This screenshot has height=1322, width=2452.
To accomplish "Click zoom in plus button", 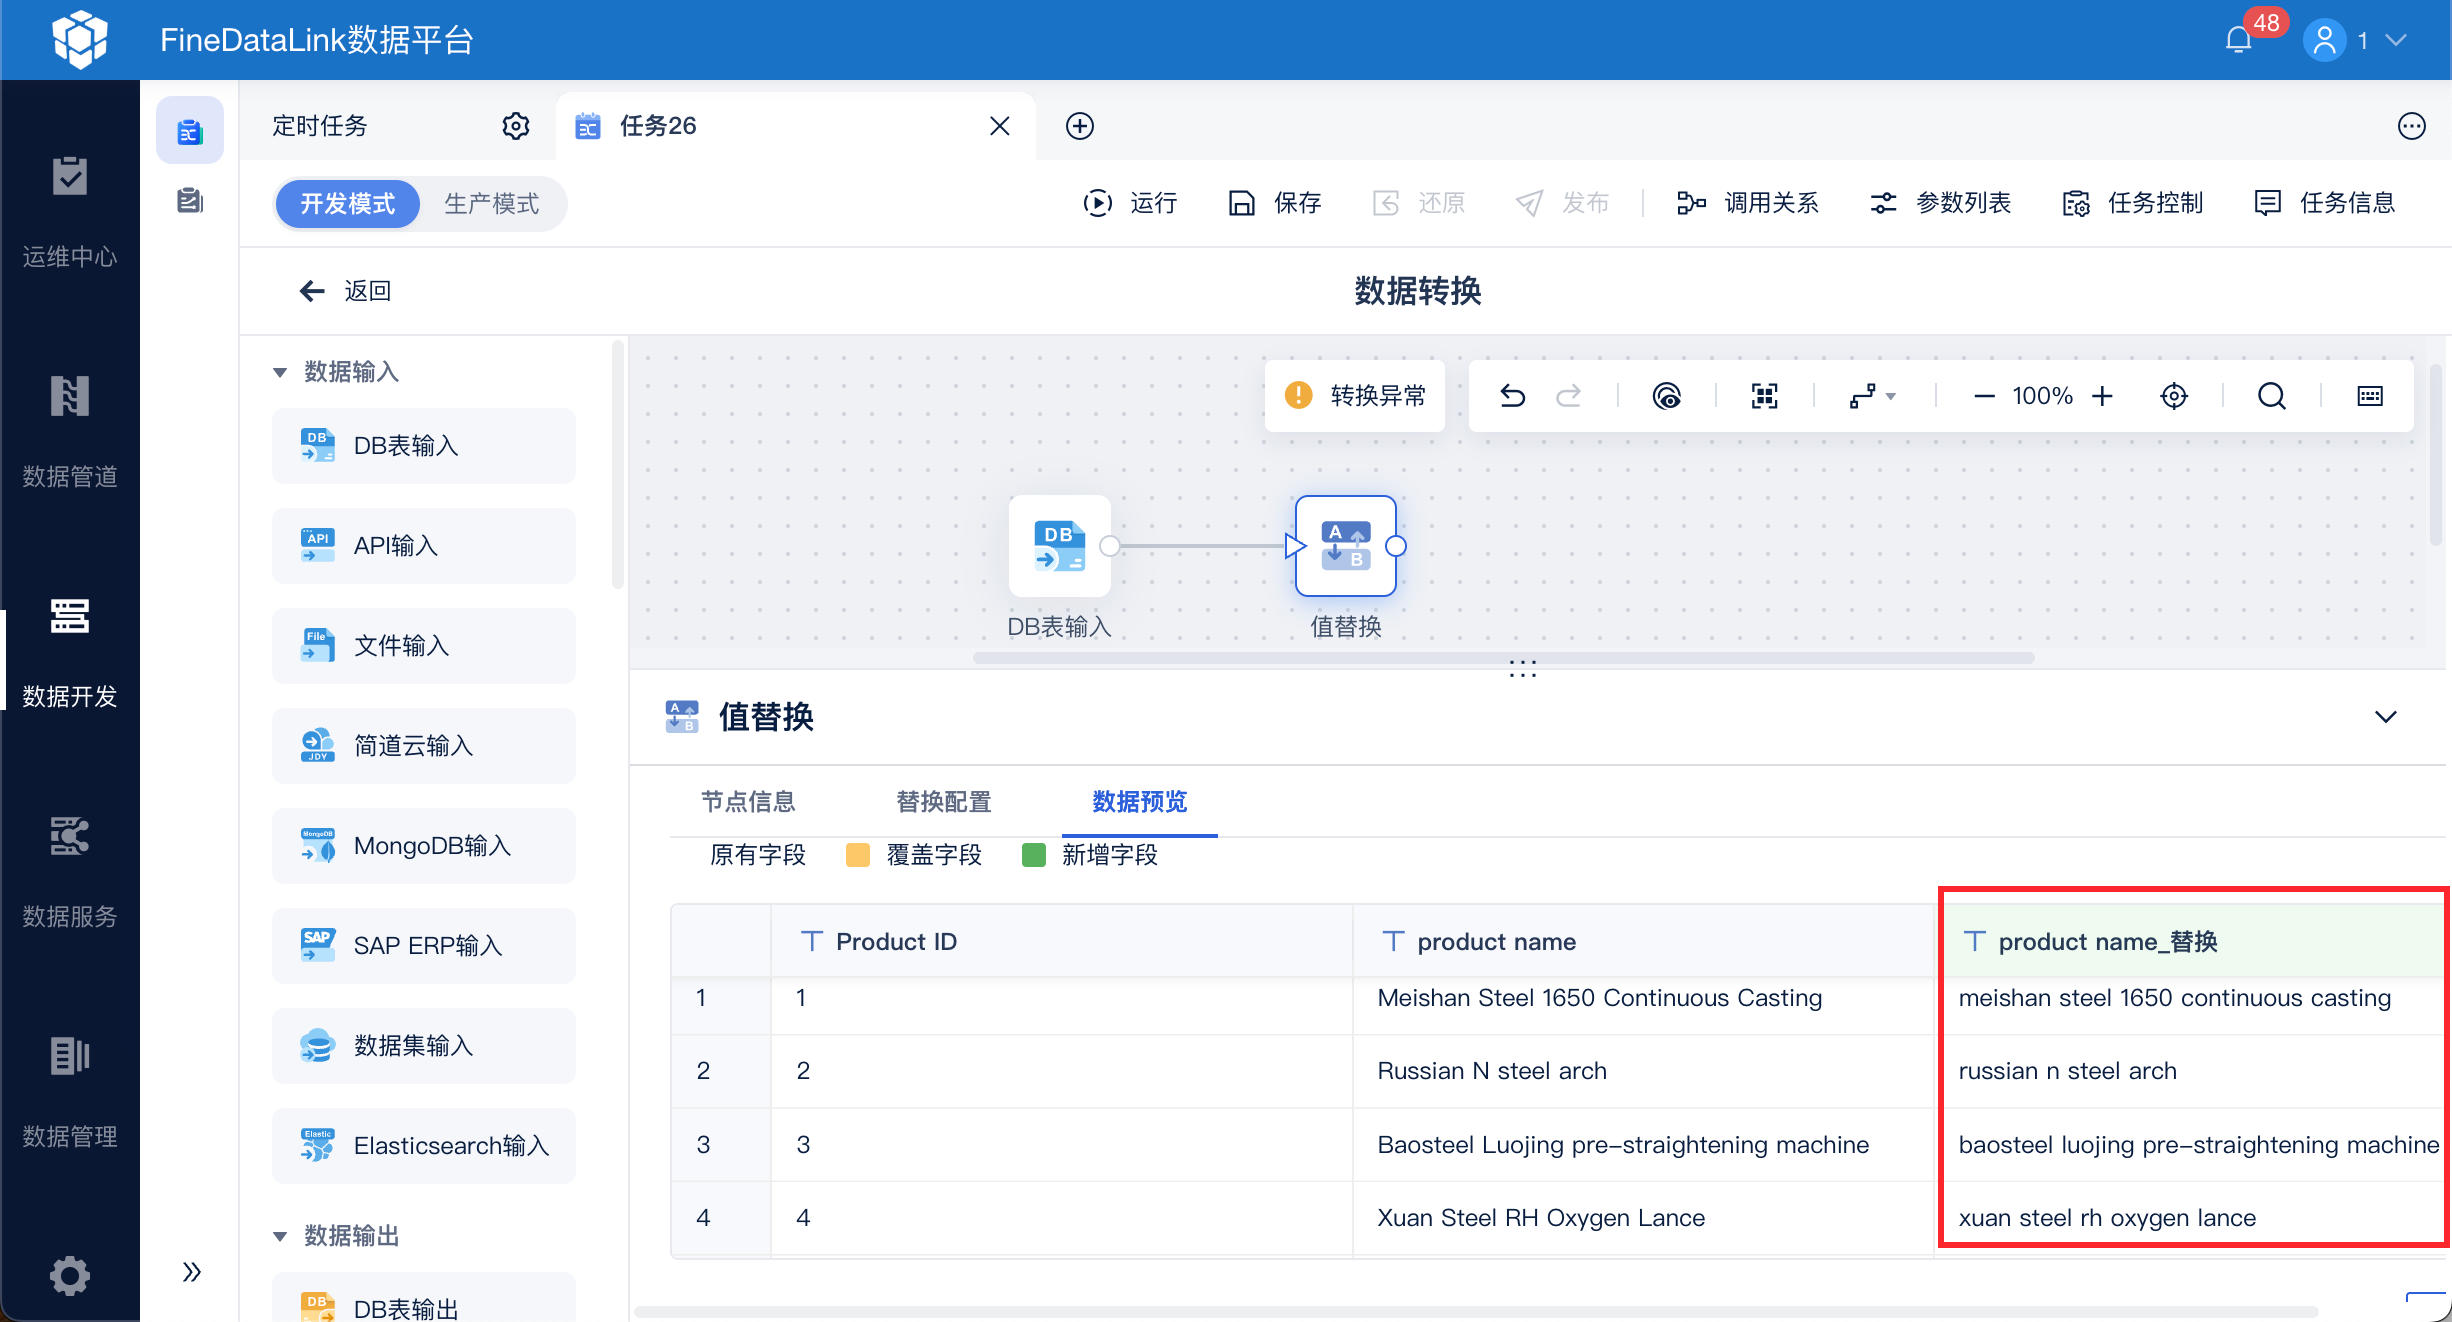I will click(2102, 396).
